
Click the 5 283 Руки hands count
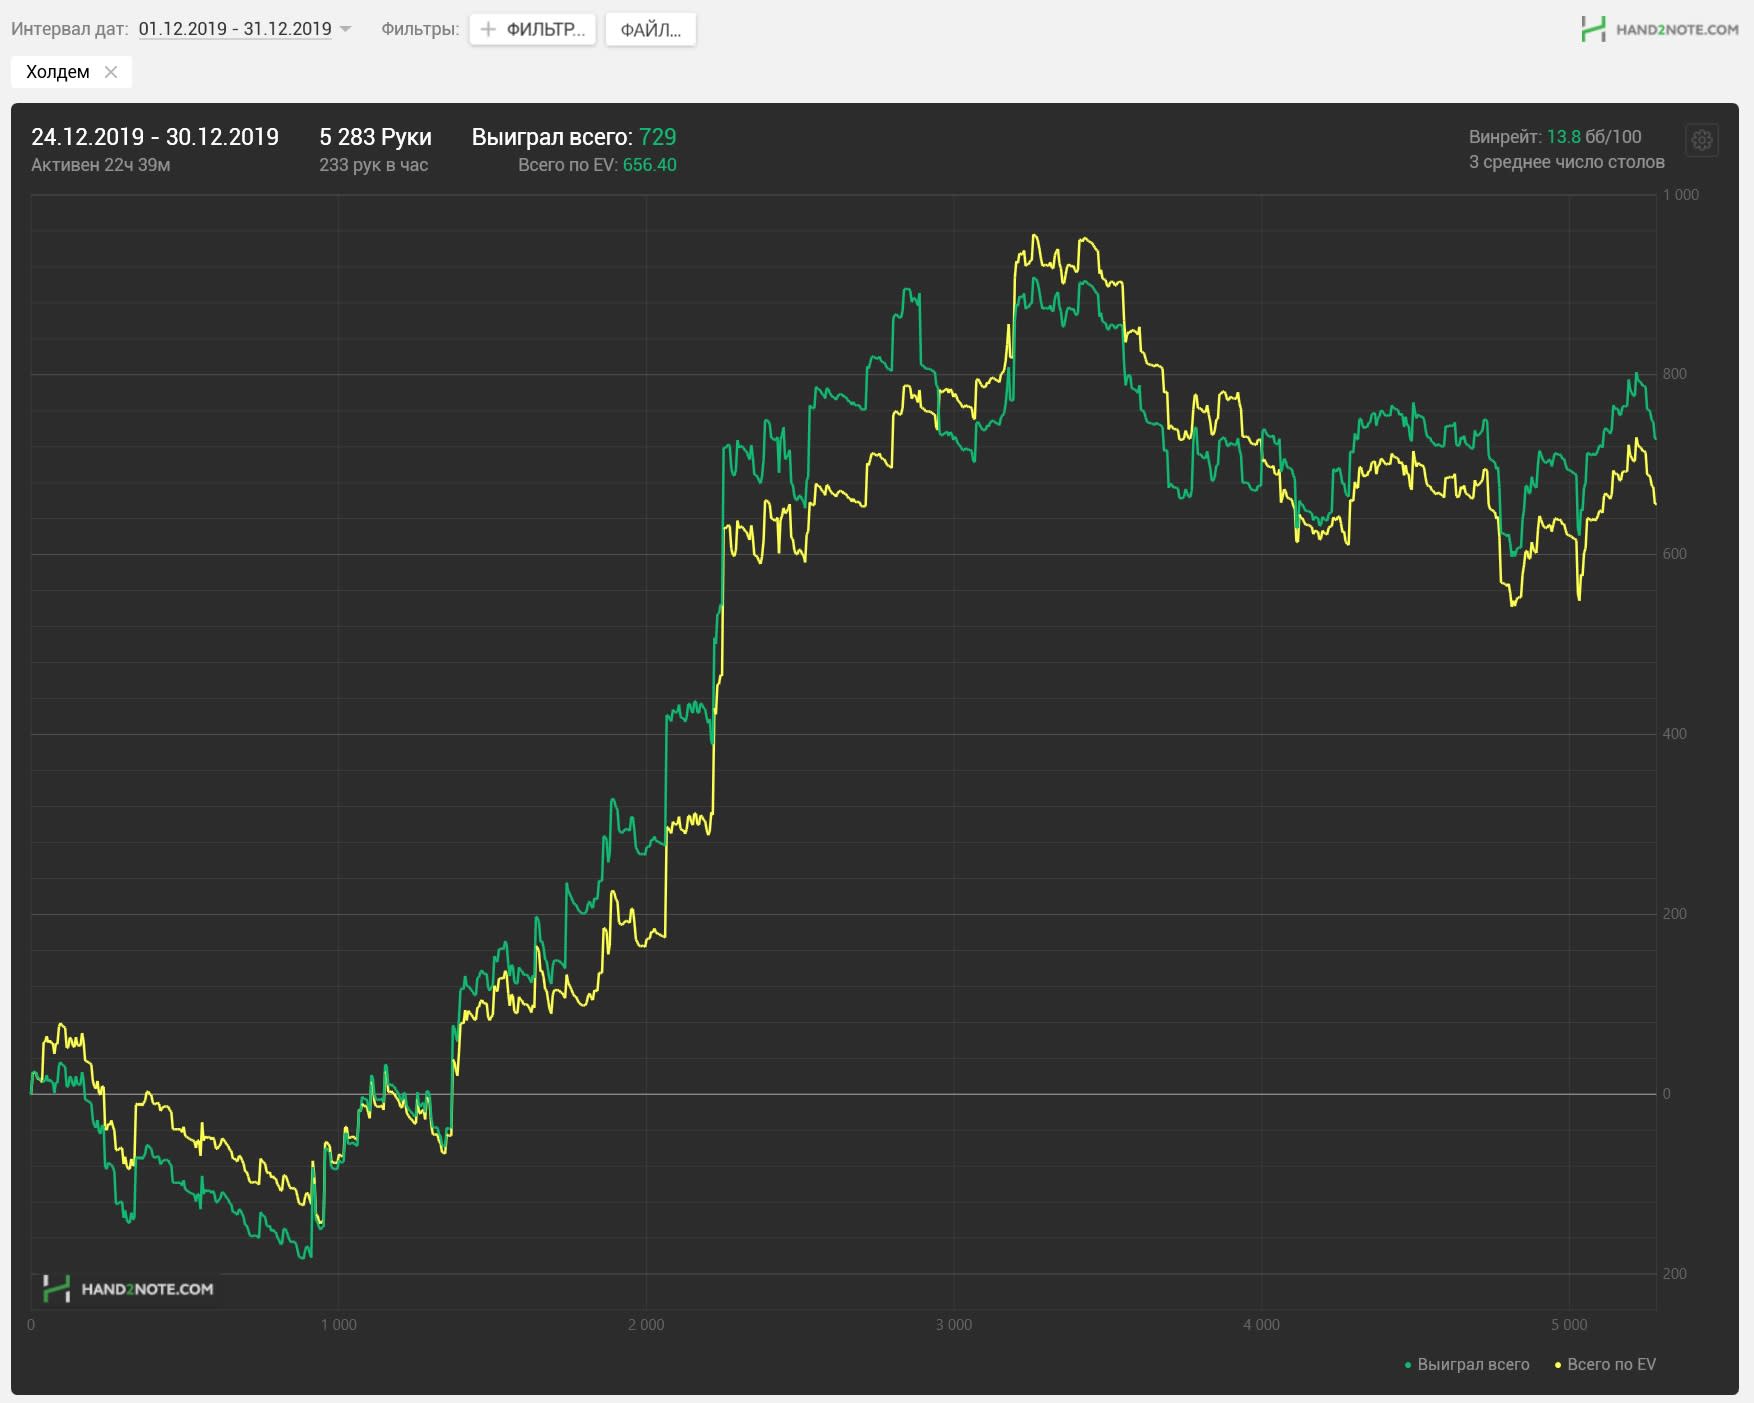click(x=375, y=137)
